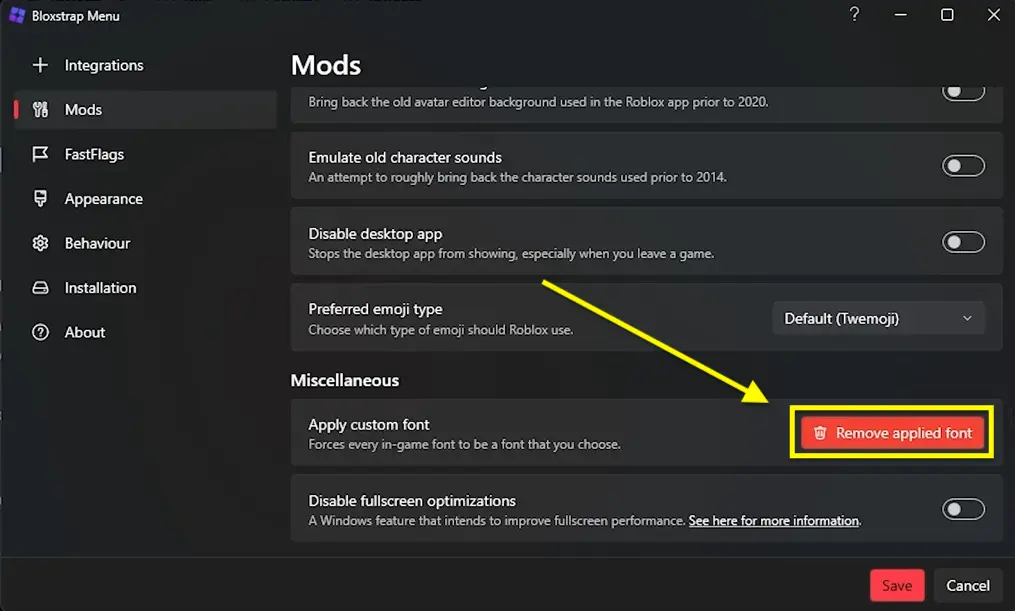
Task: Open the Installation page
Action: (x=100, y=288)
